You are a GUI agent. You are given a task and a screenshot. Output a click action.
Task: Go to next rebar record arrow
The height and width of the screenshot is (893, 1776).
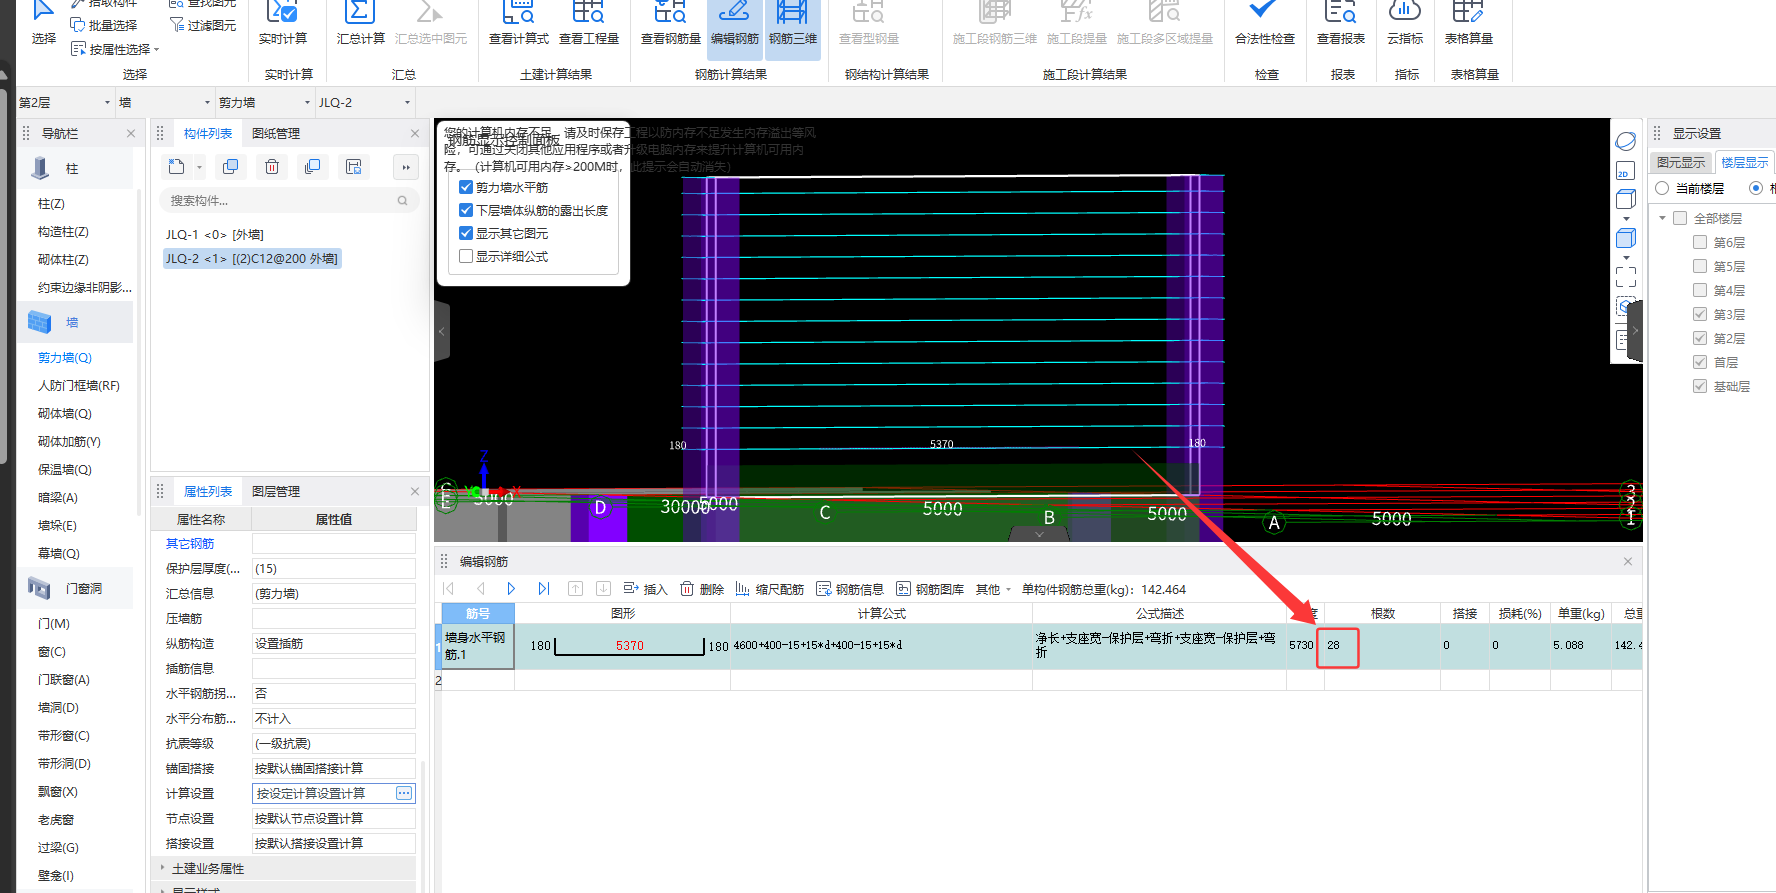tap(511, 589)
